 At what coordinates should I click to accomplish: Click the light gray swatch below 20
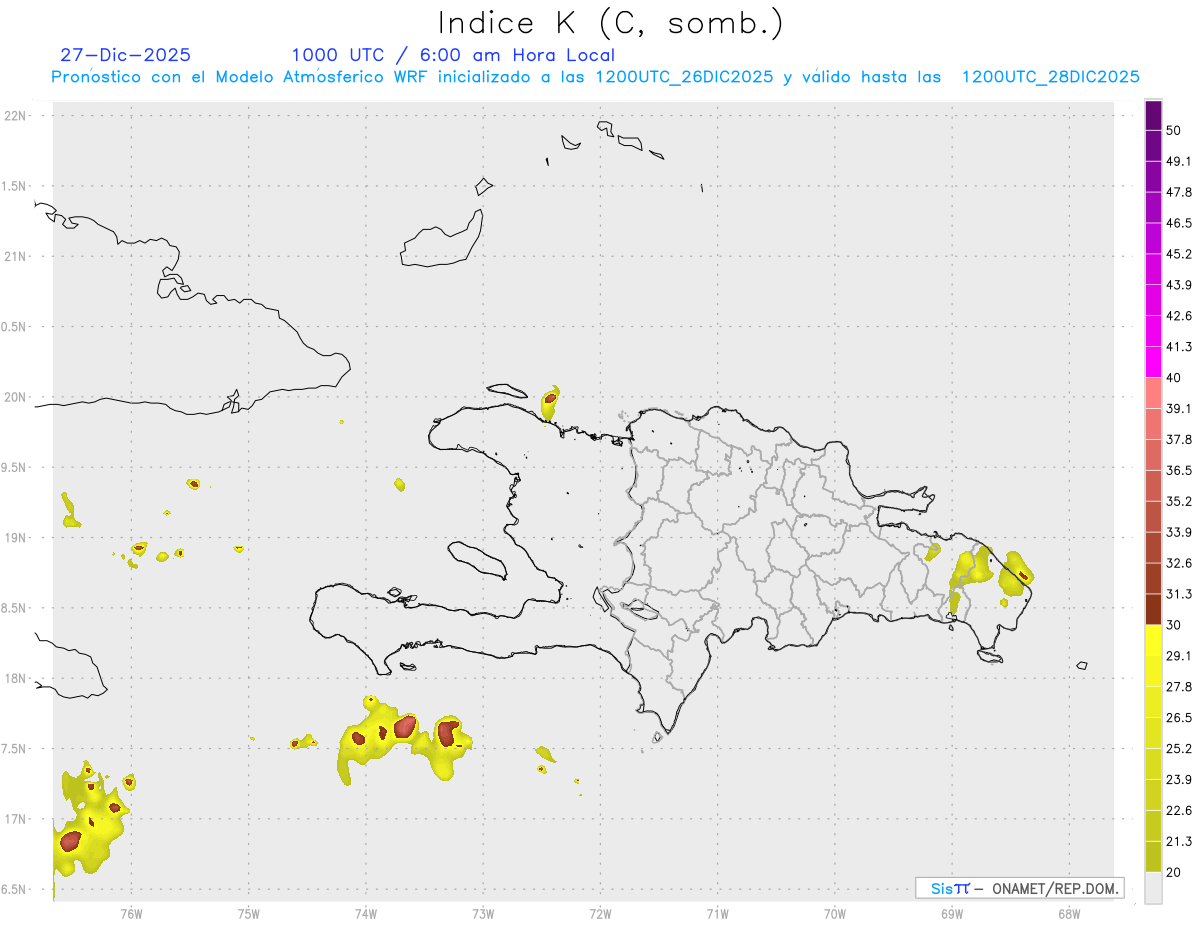tap(1154, 887)
